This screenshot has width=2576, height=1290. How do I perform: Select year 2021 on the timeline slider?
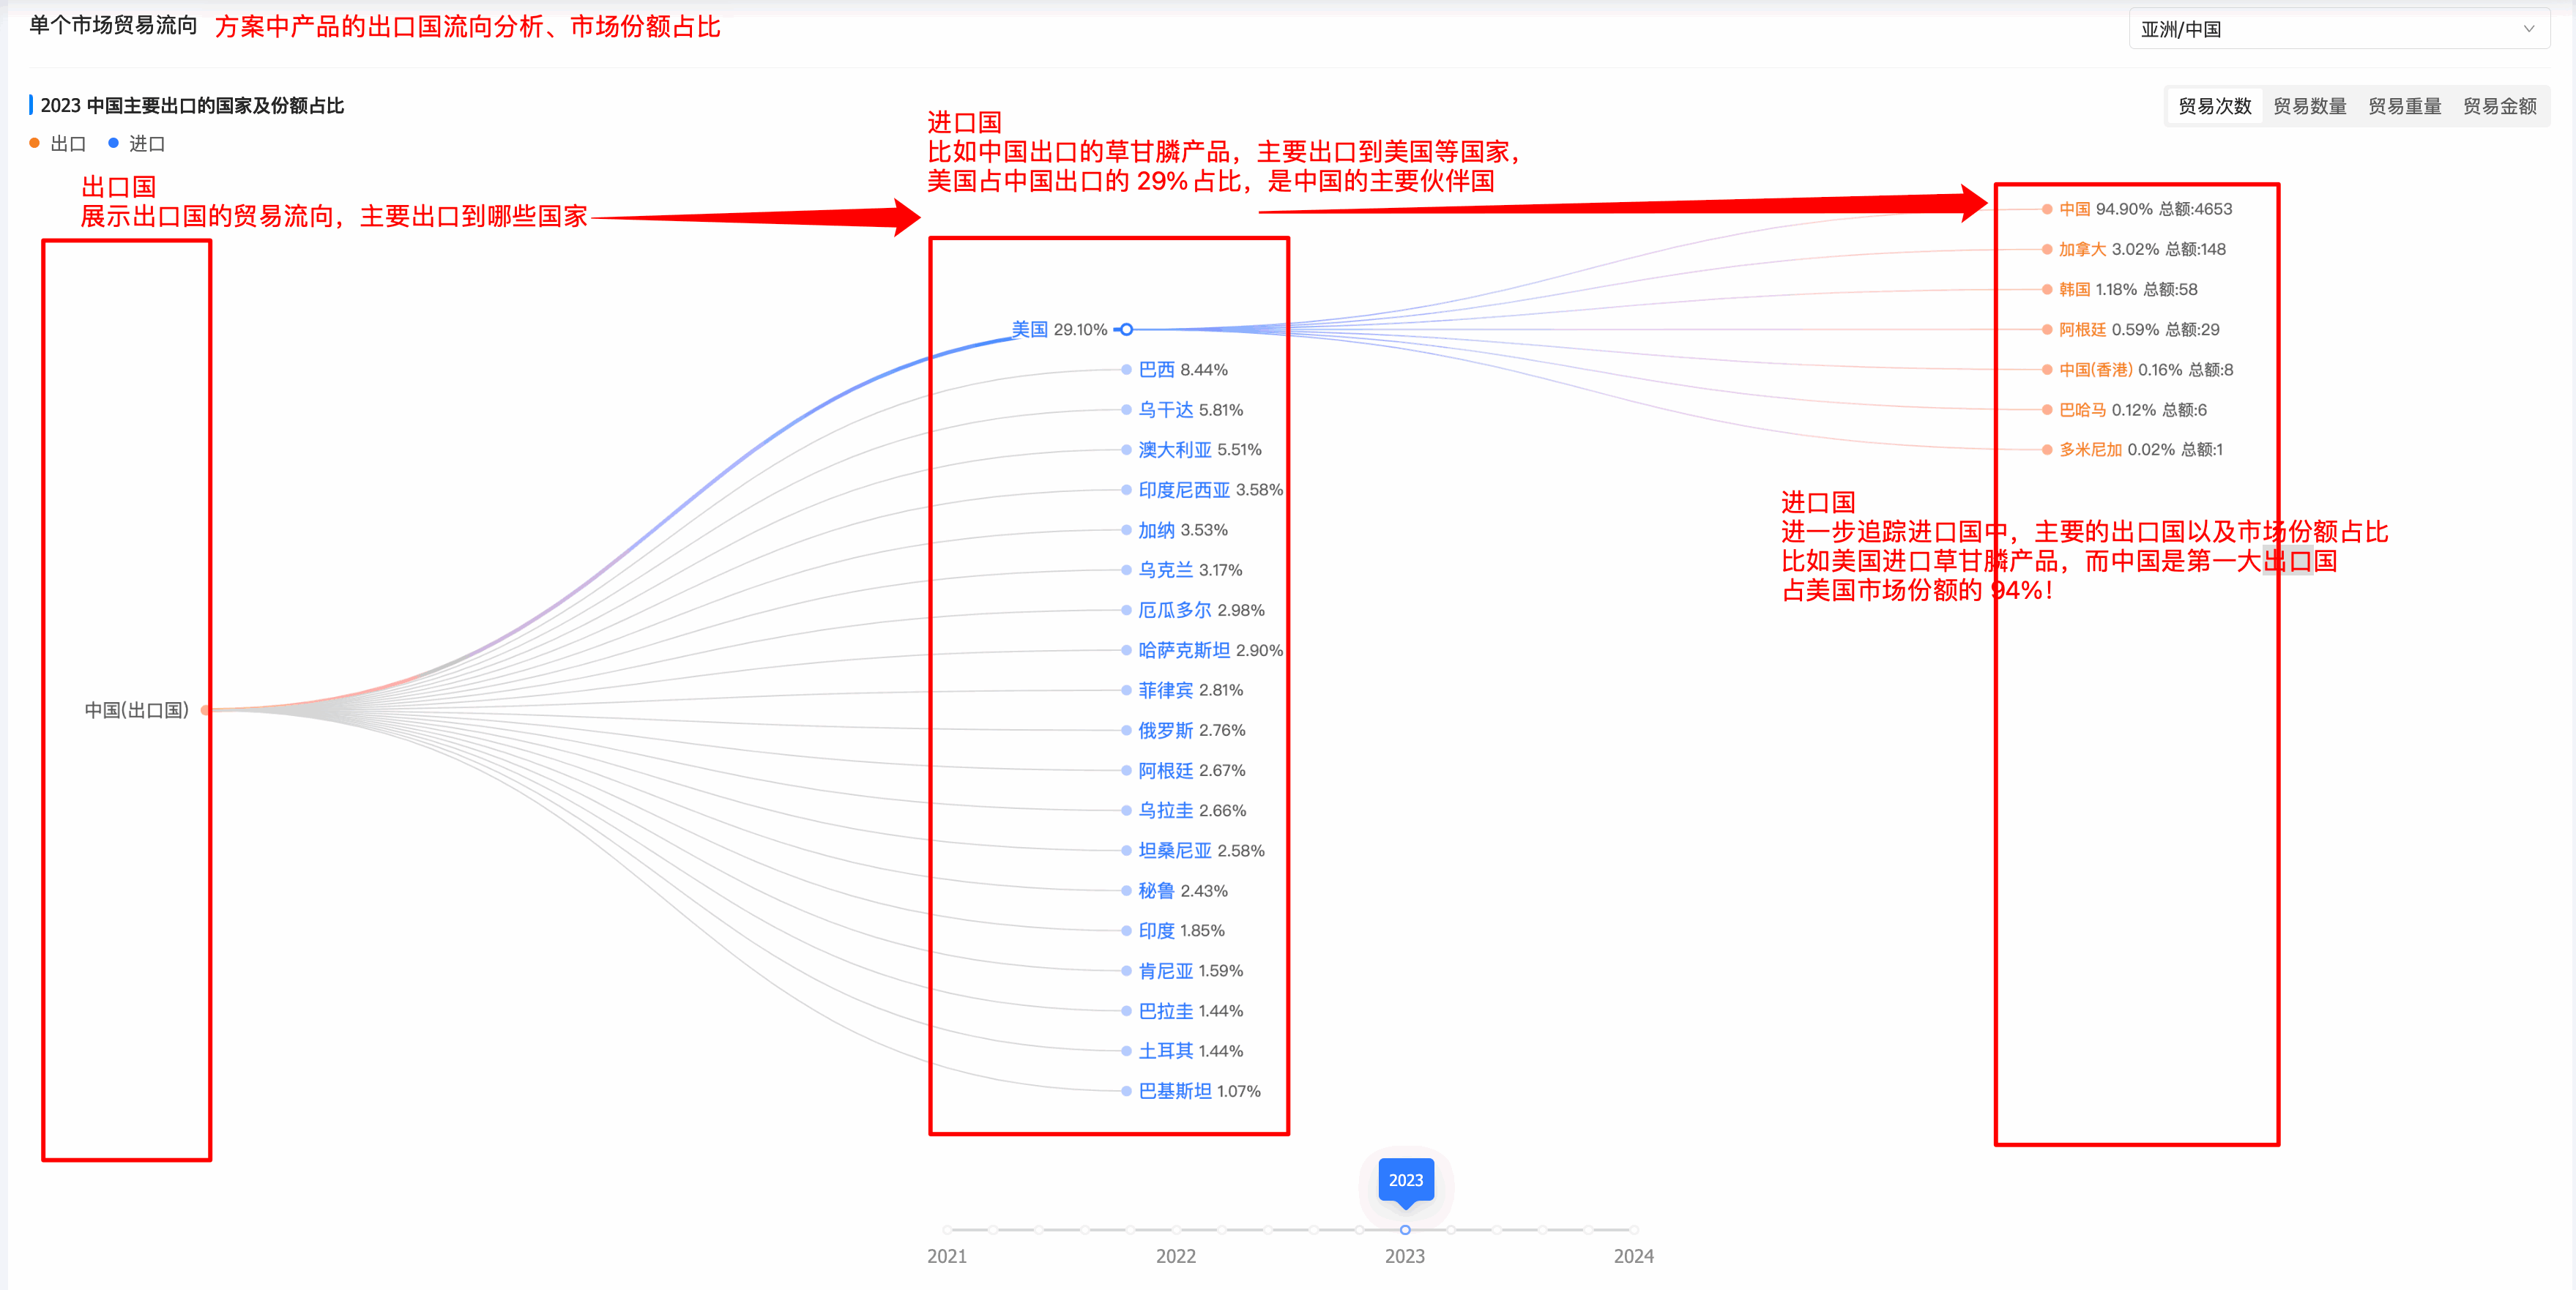tap(948, 1231)
